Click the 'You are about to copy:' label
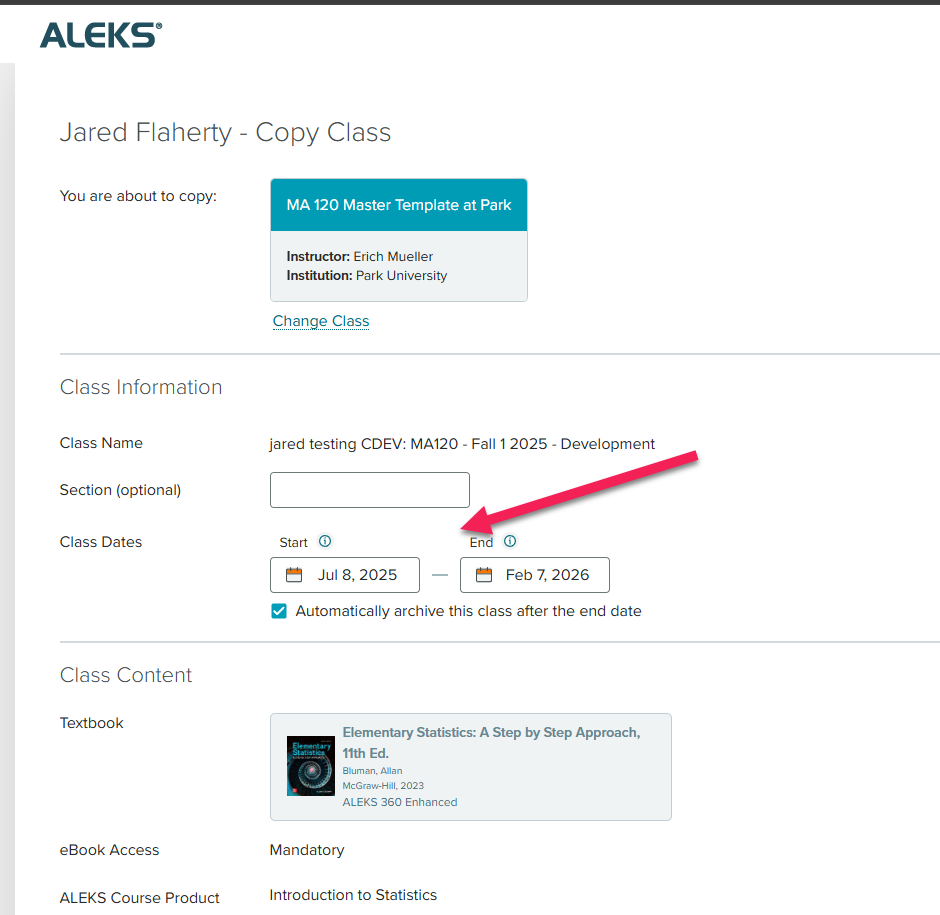Viewport: 940px width, 915px height. click(x=138, y=196)
